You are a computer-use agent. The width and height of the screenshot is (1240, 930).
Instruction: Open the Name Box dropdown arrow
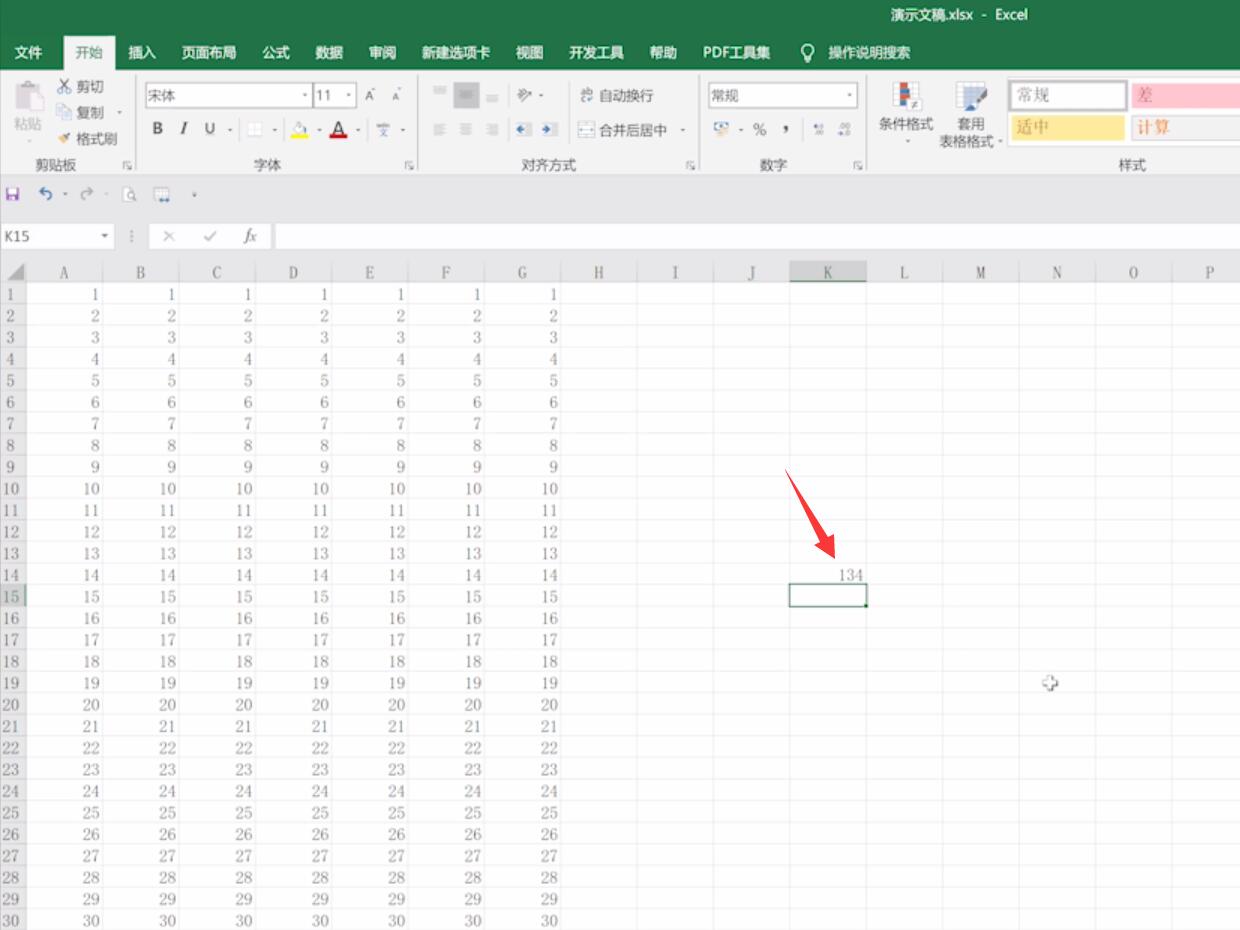tap(104, 236)
